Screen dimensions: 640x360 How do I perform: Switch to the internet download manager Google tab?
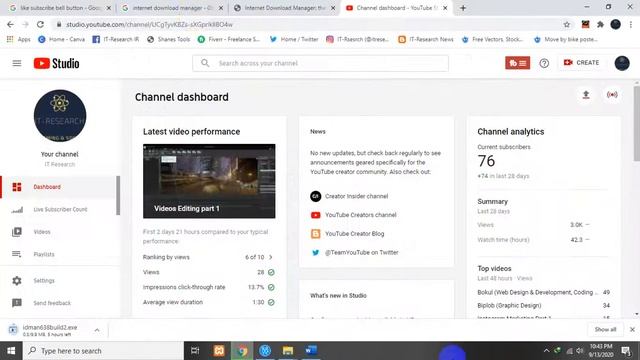(173, 8)
